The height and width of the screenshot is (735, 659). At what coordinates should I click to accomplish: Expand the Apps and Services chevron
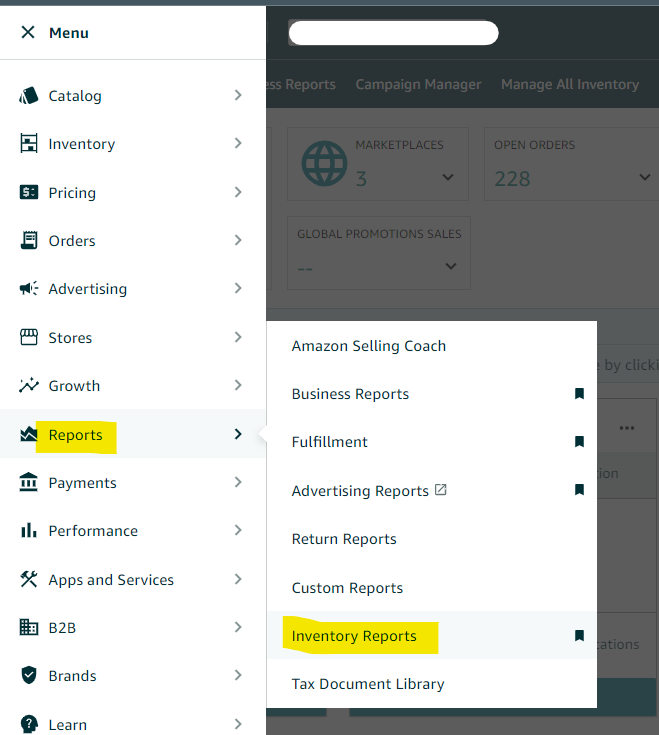[238, 579]
